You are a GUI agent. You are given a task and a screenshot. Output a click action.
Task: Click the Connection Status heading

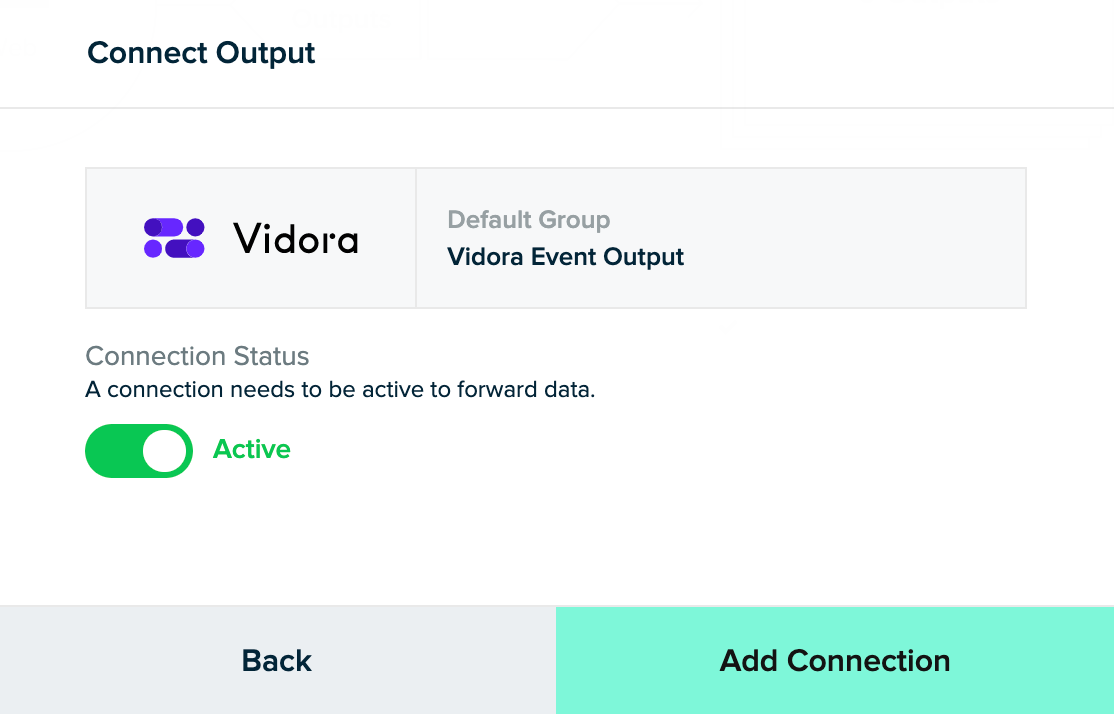tap(198, 356)
